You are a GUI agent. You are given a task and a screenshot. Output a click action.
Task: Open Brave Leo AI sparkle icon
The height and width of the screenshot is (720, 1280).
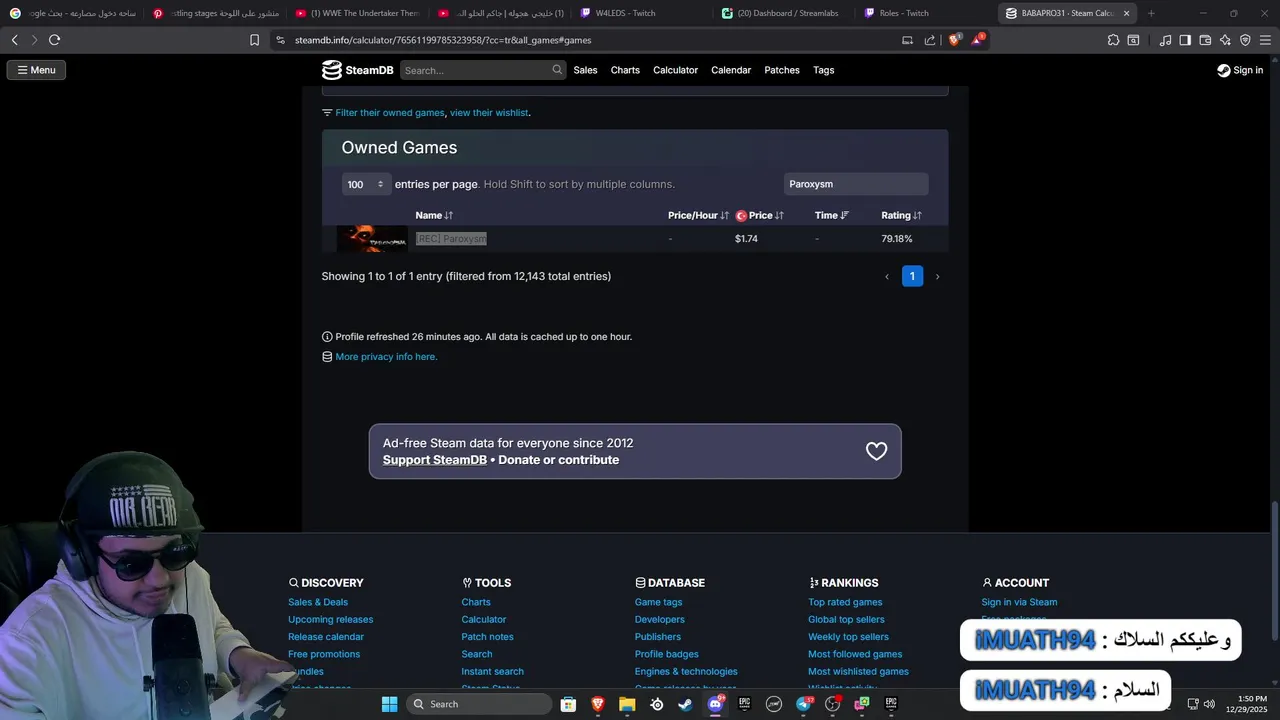(x=1225, y=40)
